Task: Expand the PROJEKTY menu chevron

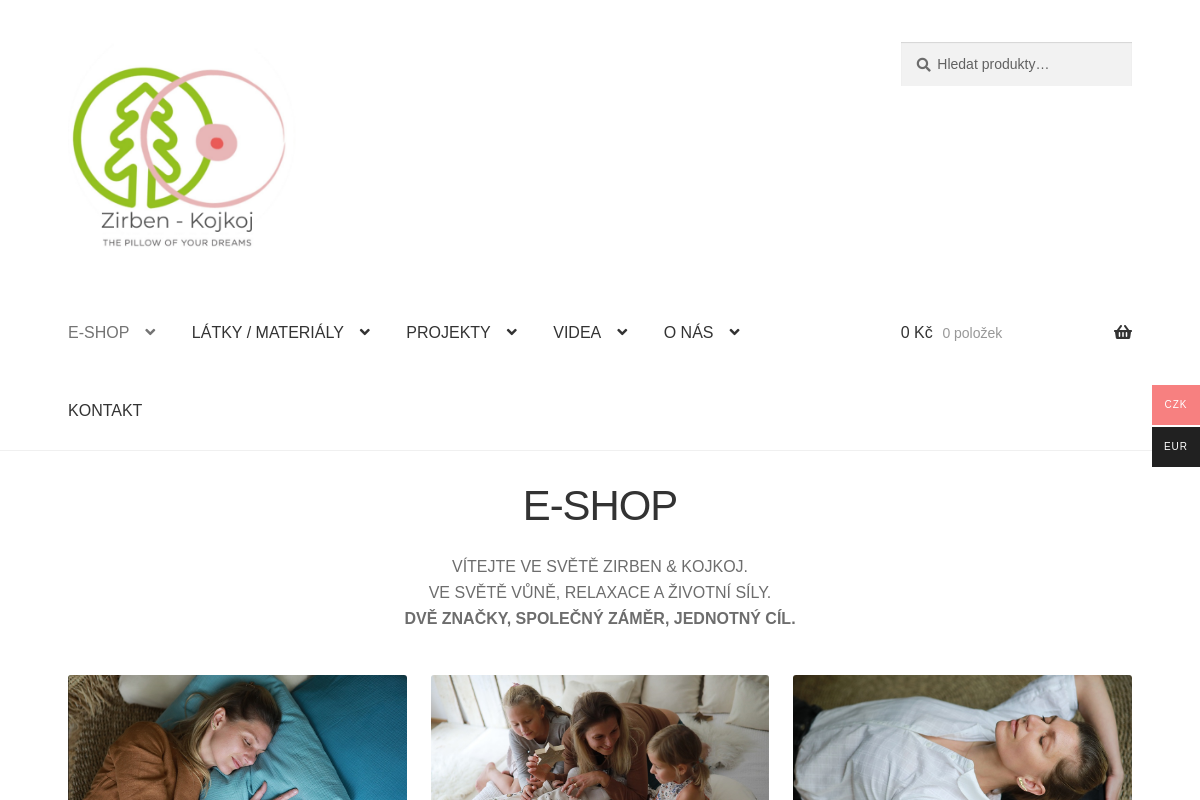Action: (511, 333)
